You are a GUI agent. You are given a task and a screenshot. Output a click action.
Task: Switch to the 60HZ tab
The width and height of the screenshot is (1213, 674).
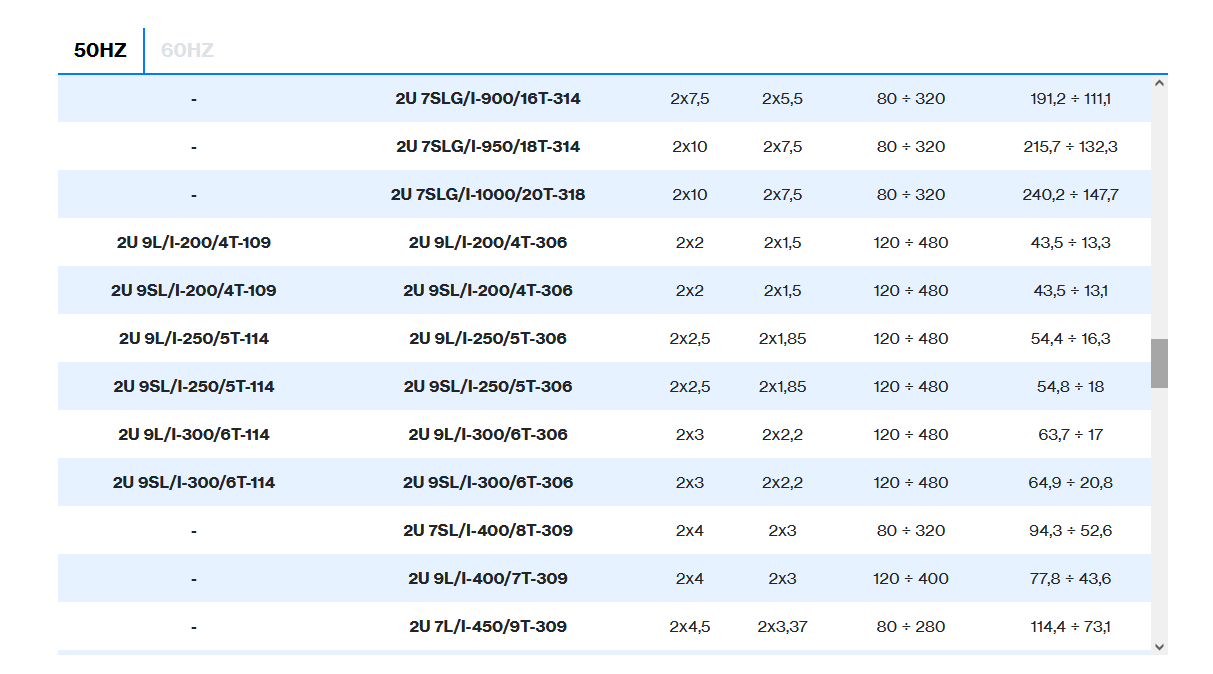(187, 50)
